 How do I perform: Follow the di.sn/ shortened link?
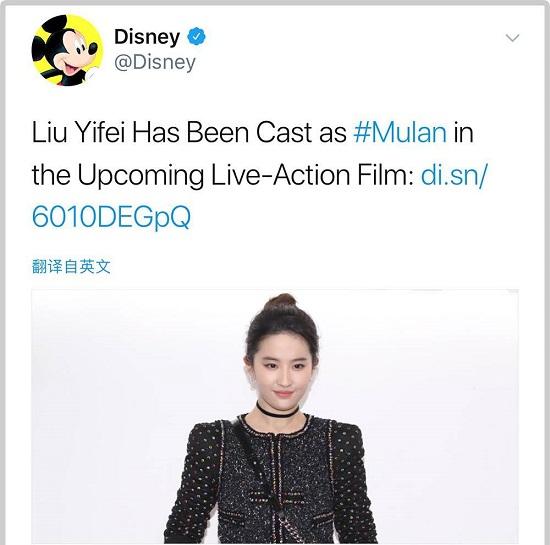pos(454,175)
